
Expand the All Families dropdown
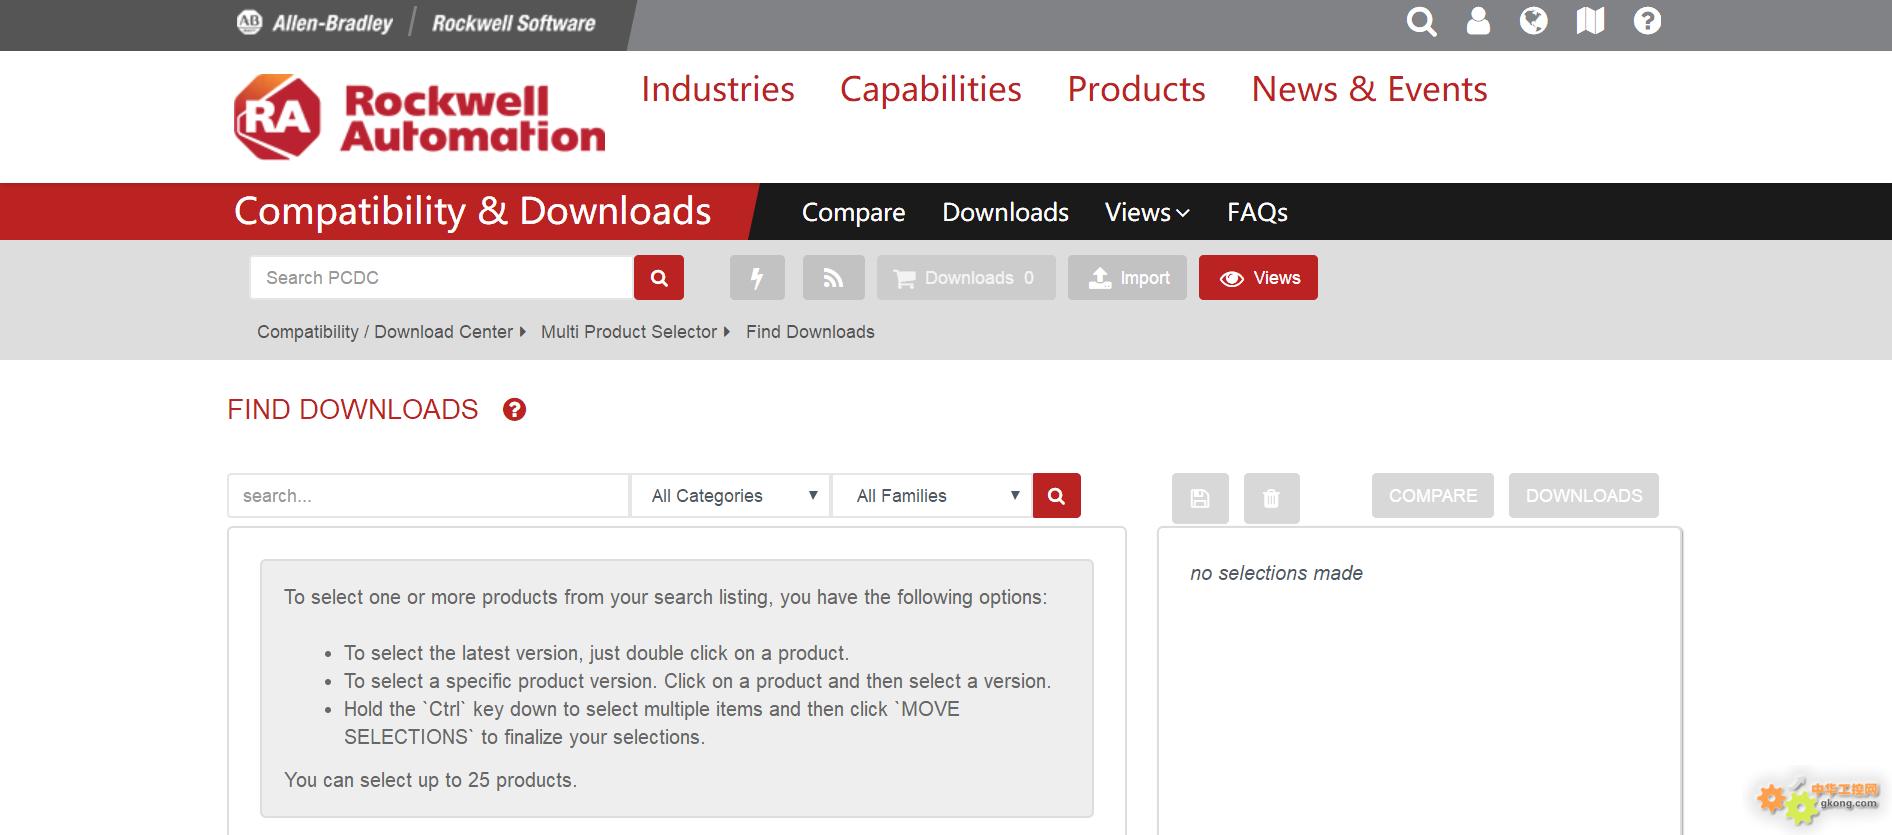pos(932,496)
